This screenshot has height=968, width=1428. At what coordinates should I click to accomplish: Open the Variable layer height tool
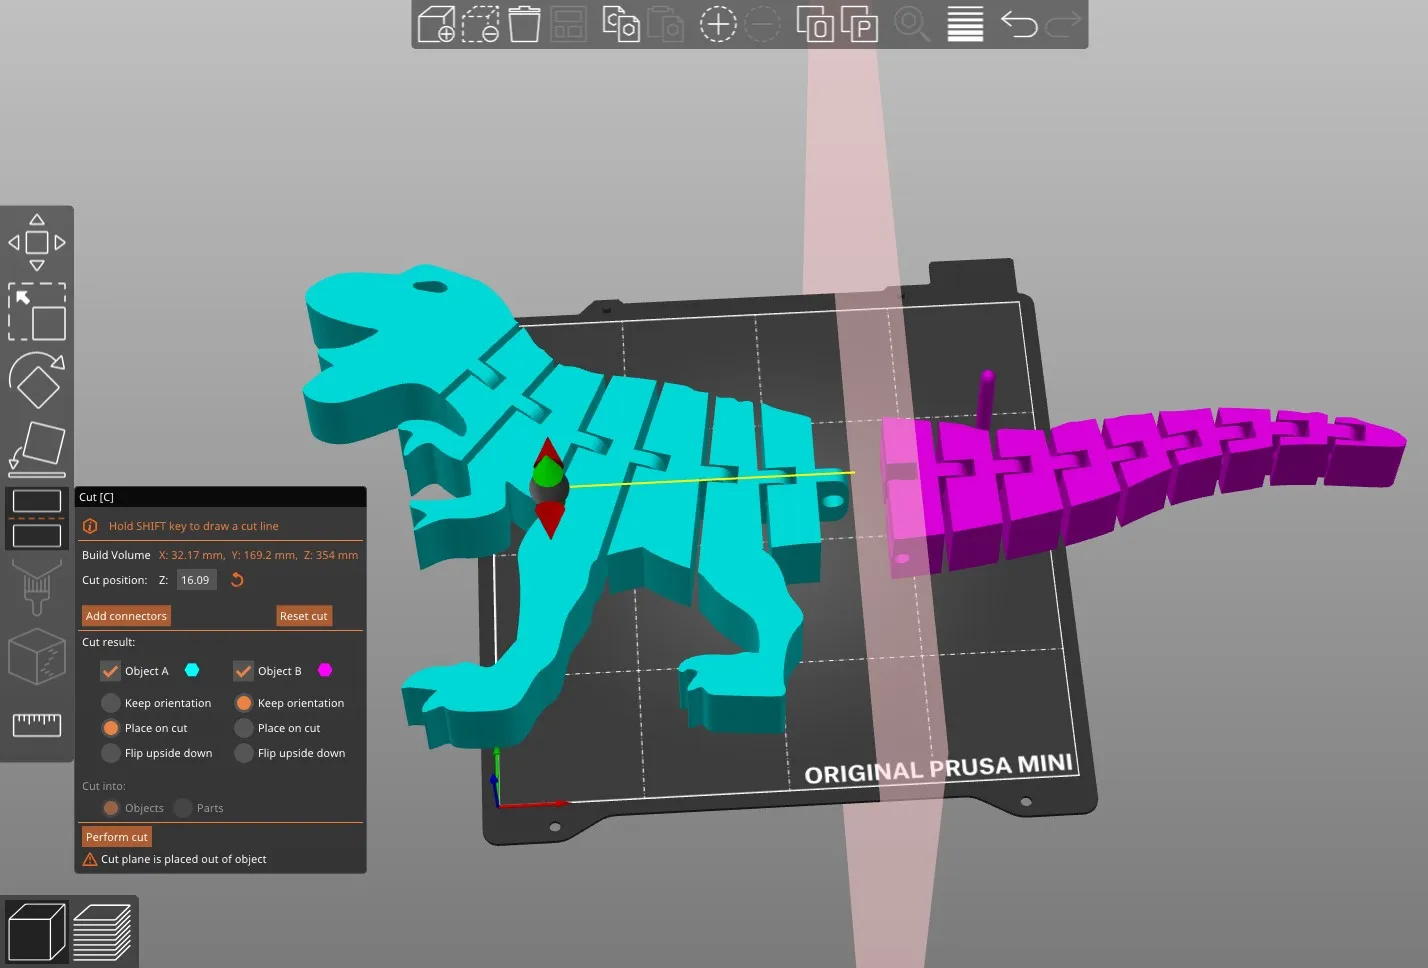tap(963, 24)
